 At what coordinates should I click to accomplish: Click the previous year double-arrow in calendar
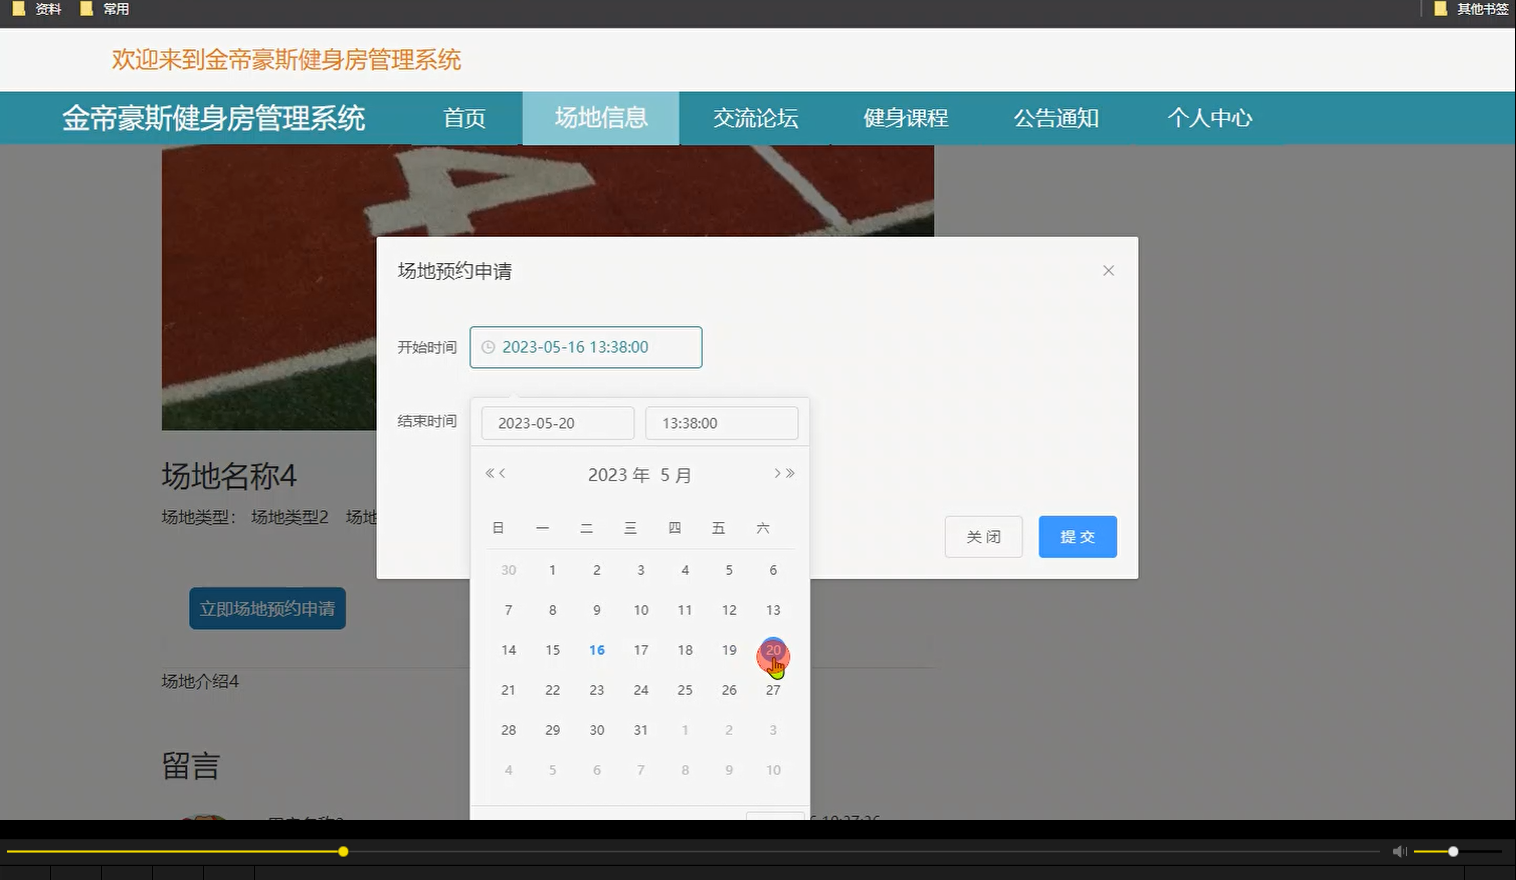pyautogui.click(x=489, y=474)
